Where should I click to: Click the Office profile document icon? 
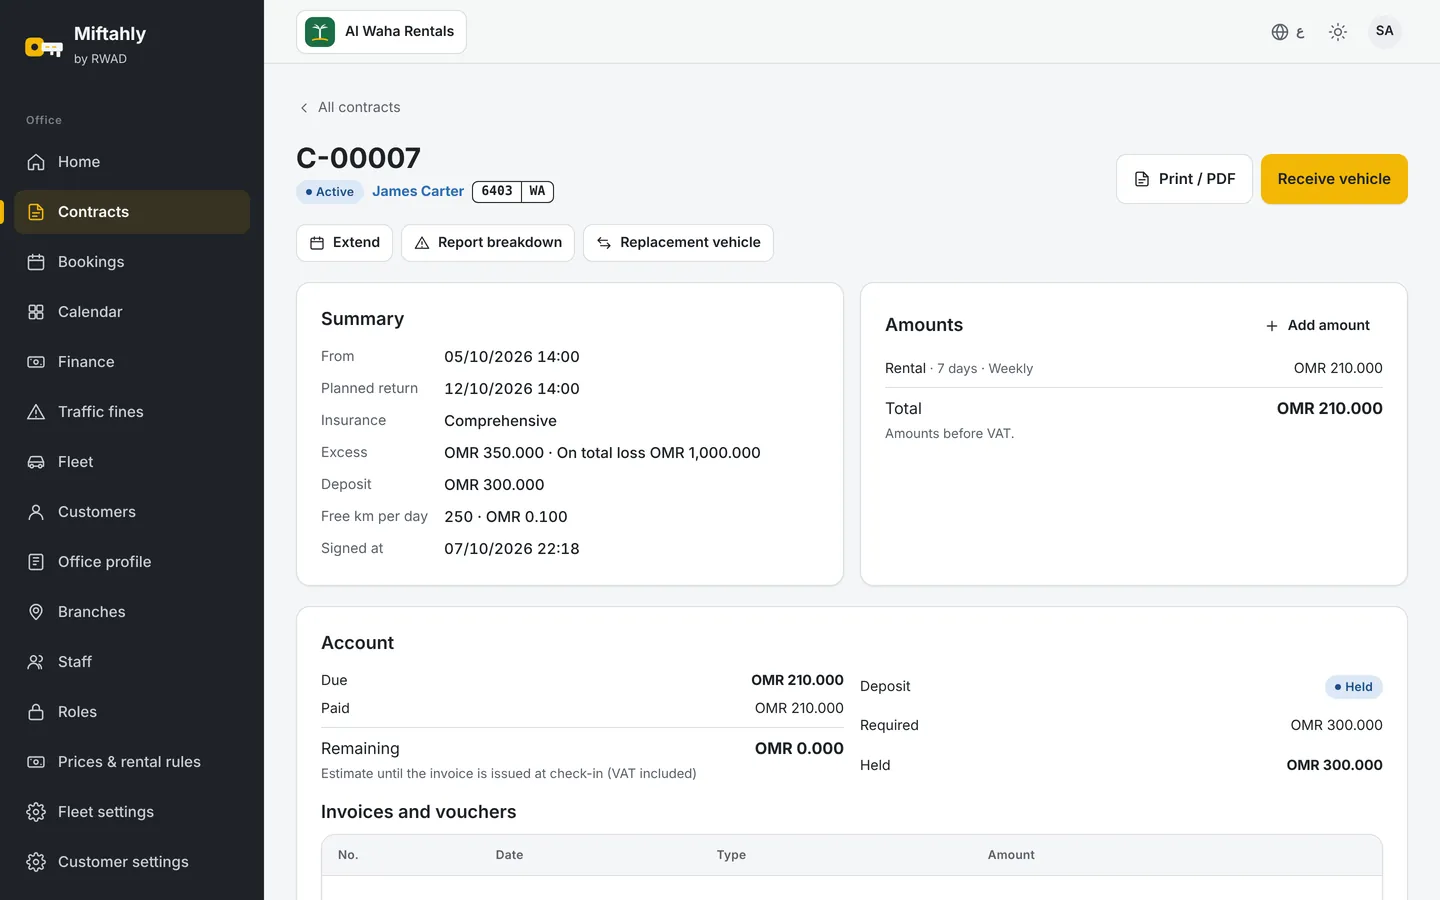click(36, 562)
